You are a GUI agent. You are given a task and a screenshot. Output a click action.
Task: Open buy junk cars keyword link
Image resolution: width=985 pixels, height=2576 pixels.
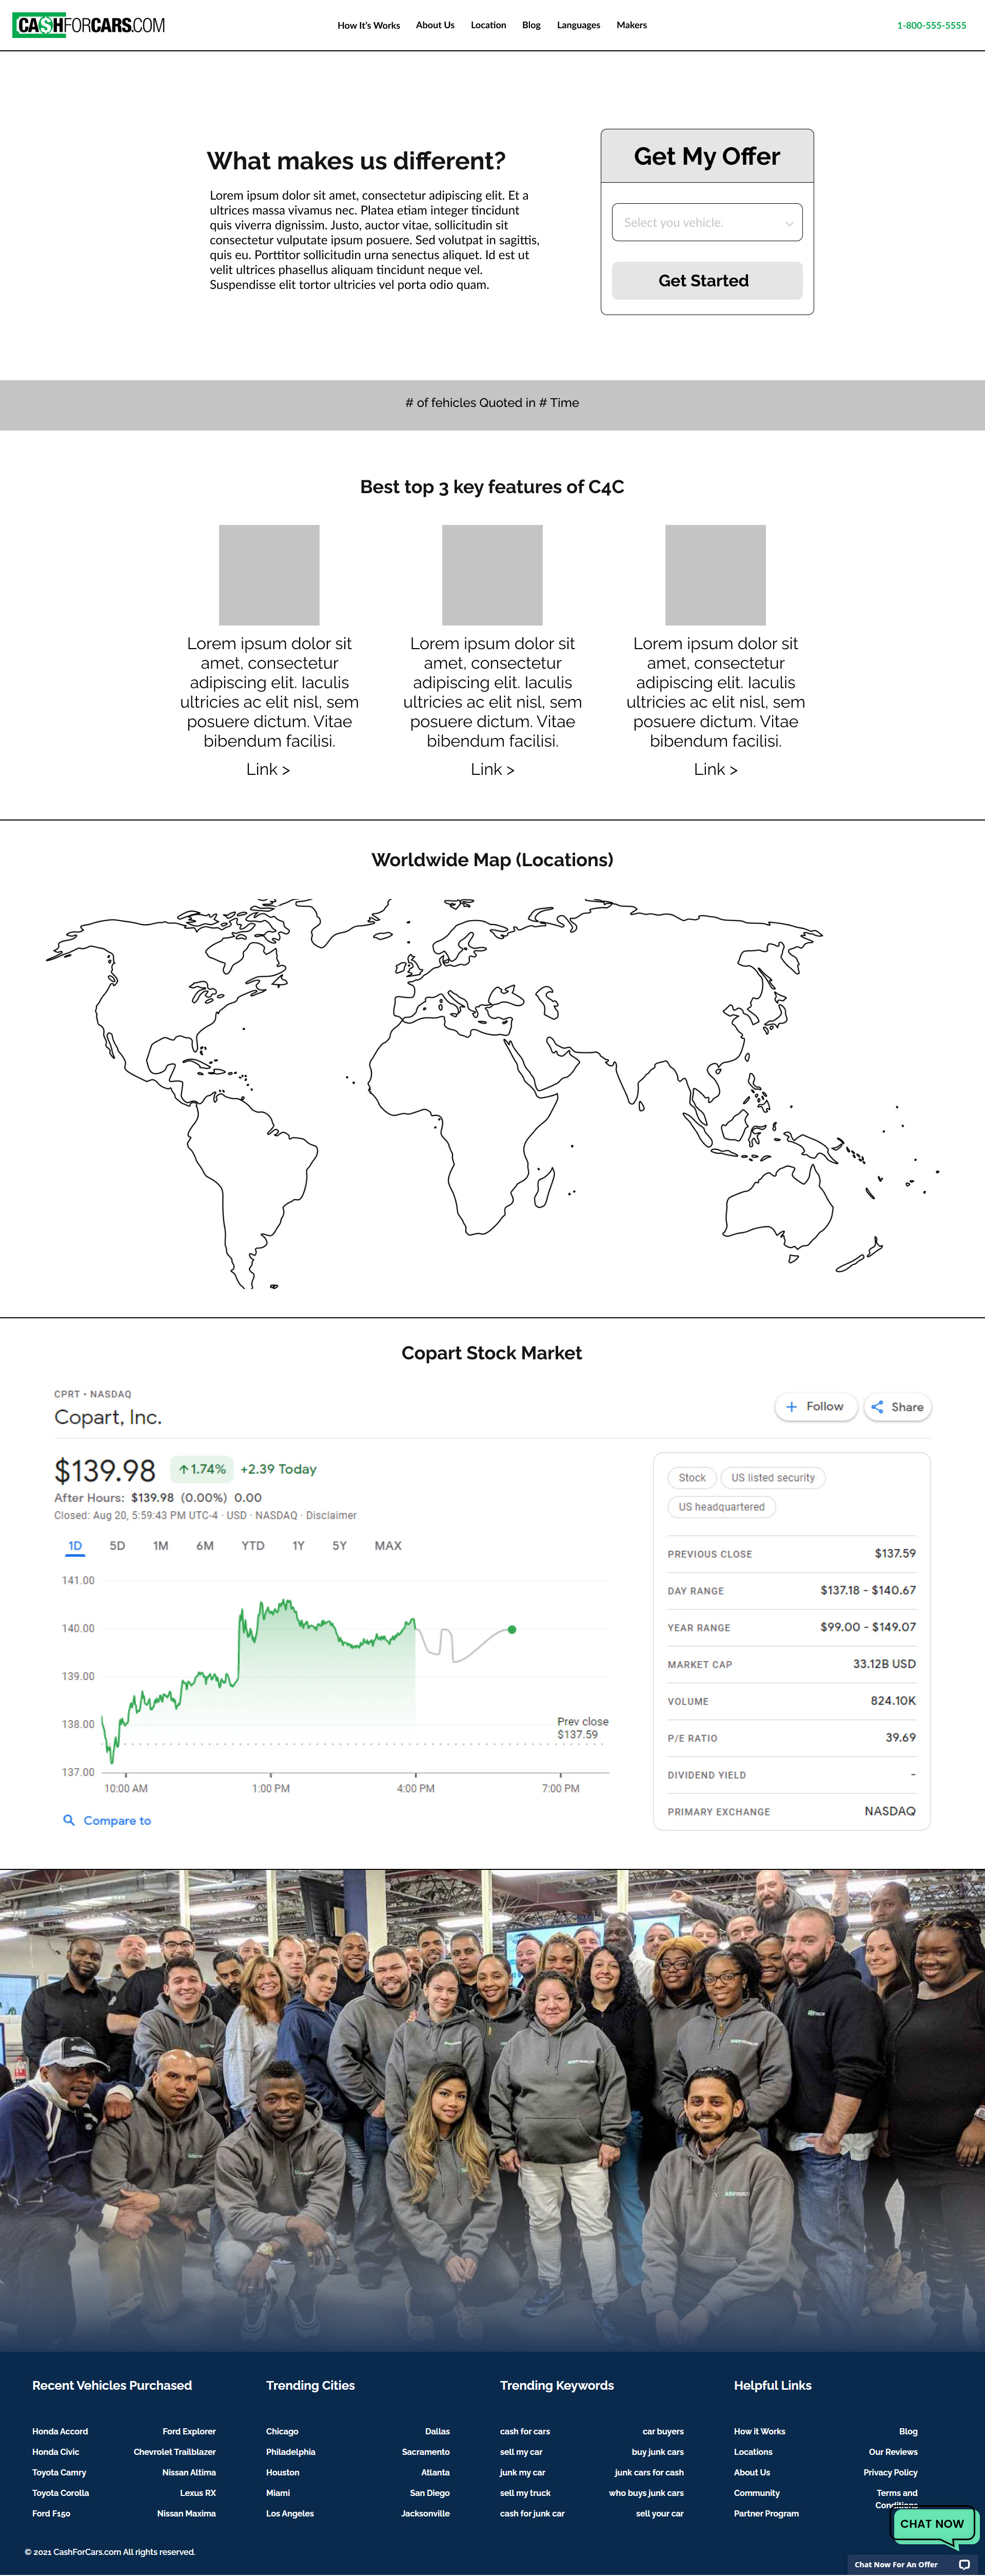[658, 2451]
